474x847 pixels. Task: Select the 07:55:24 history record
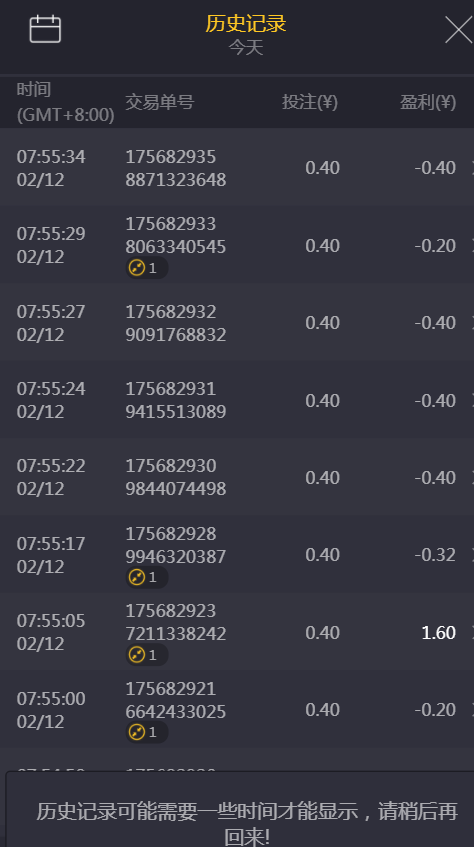tap(237, 400)
